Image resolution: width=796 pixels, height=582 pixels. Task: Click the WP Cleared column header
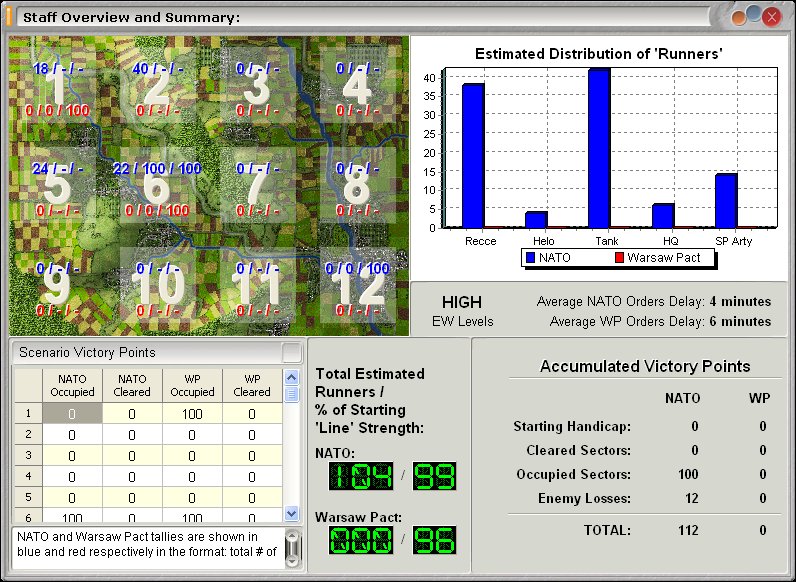point(252,385)
